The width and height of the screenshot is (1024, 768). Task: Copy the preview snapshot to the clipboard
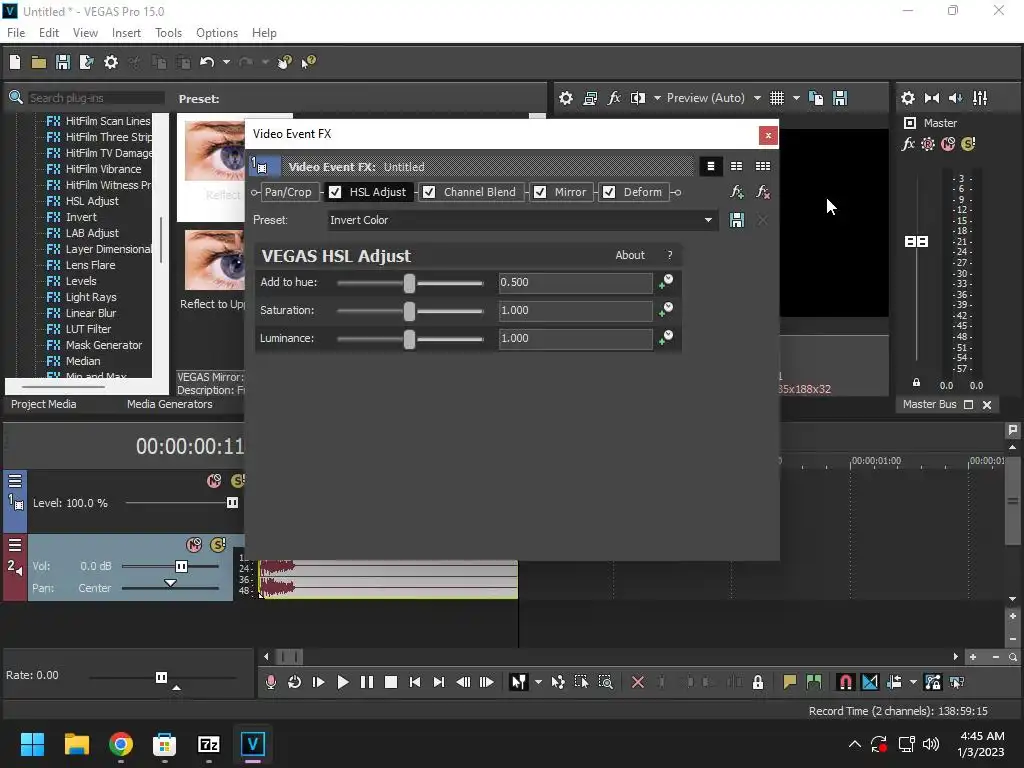pyautogui.click(x=816, y=98)
